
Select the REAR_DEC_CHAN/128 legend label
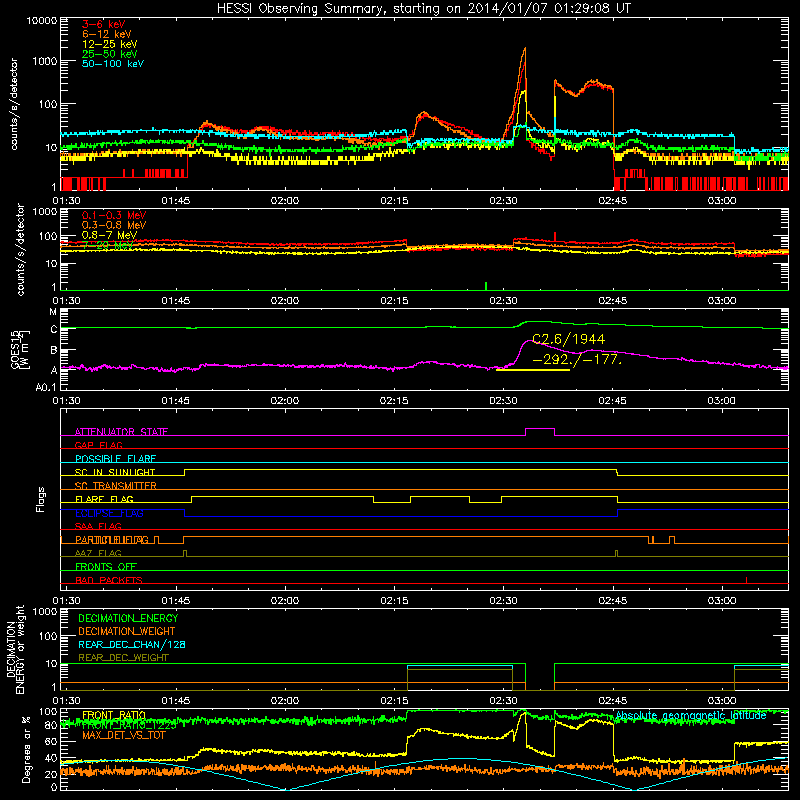pyautogui.click(x=132, y=645)
